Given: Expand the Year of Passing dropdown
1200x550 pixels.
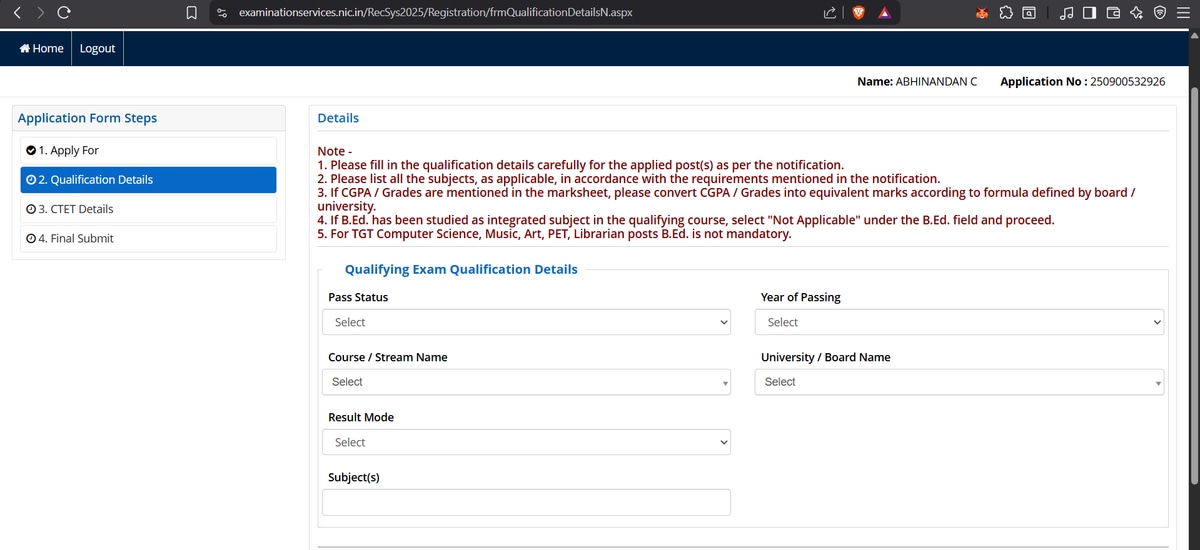Looking at the screenshot, I should [x=960, y=322].
